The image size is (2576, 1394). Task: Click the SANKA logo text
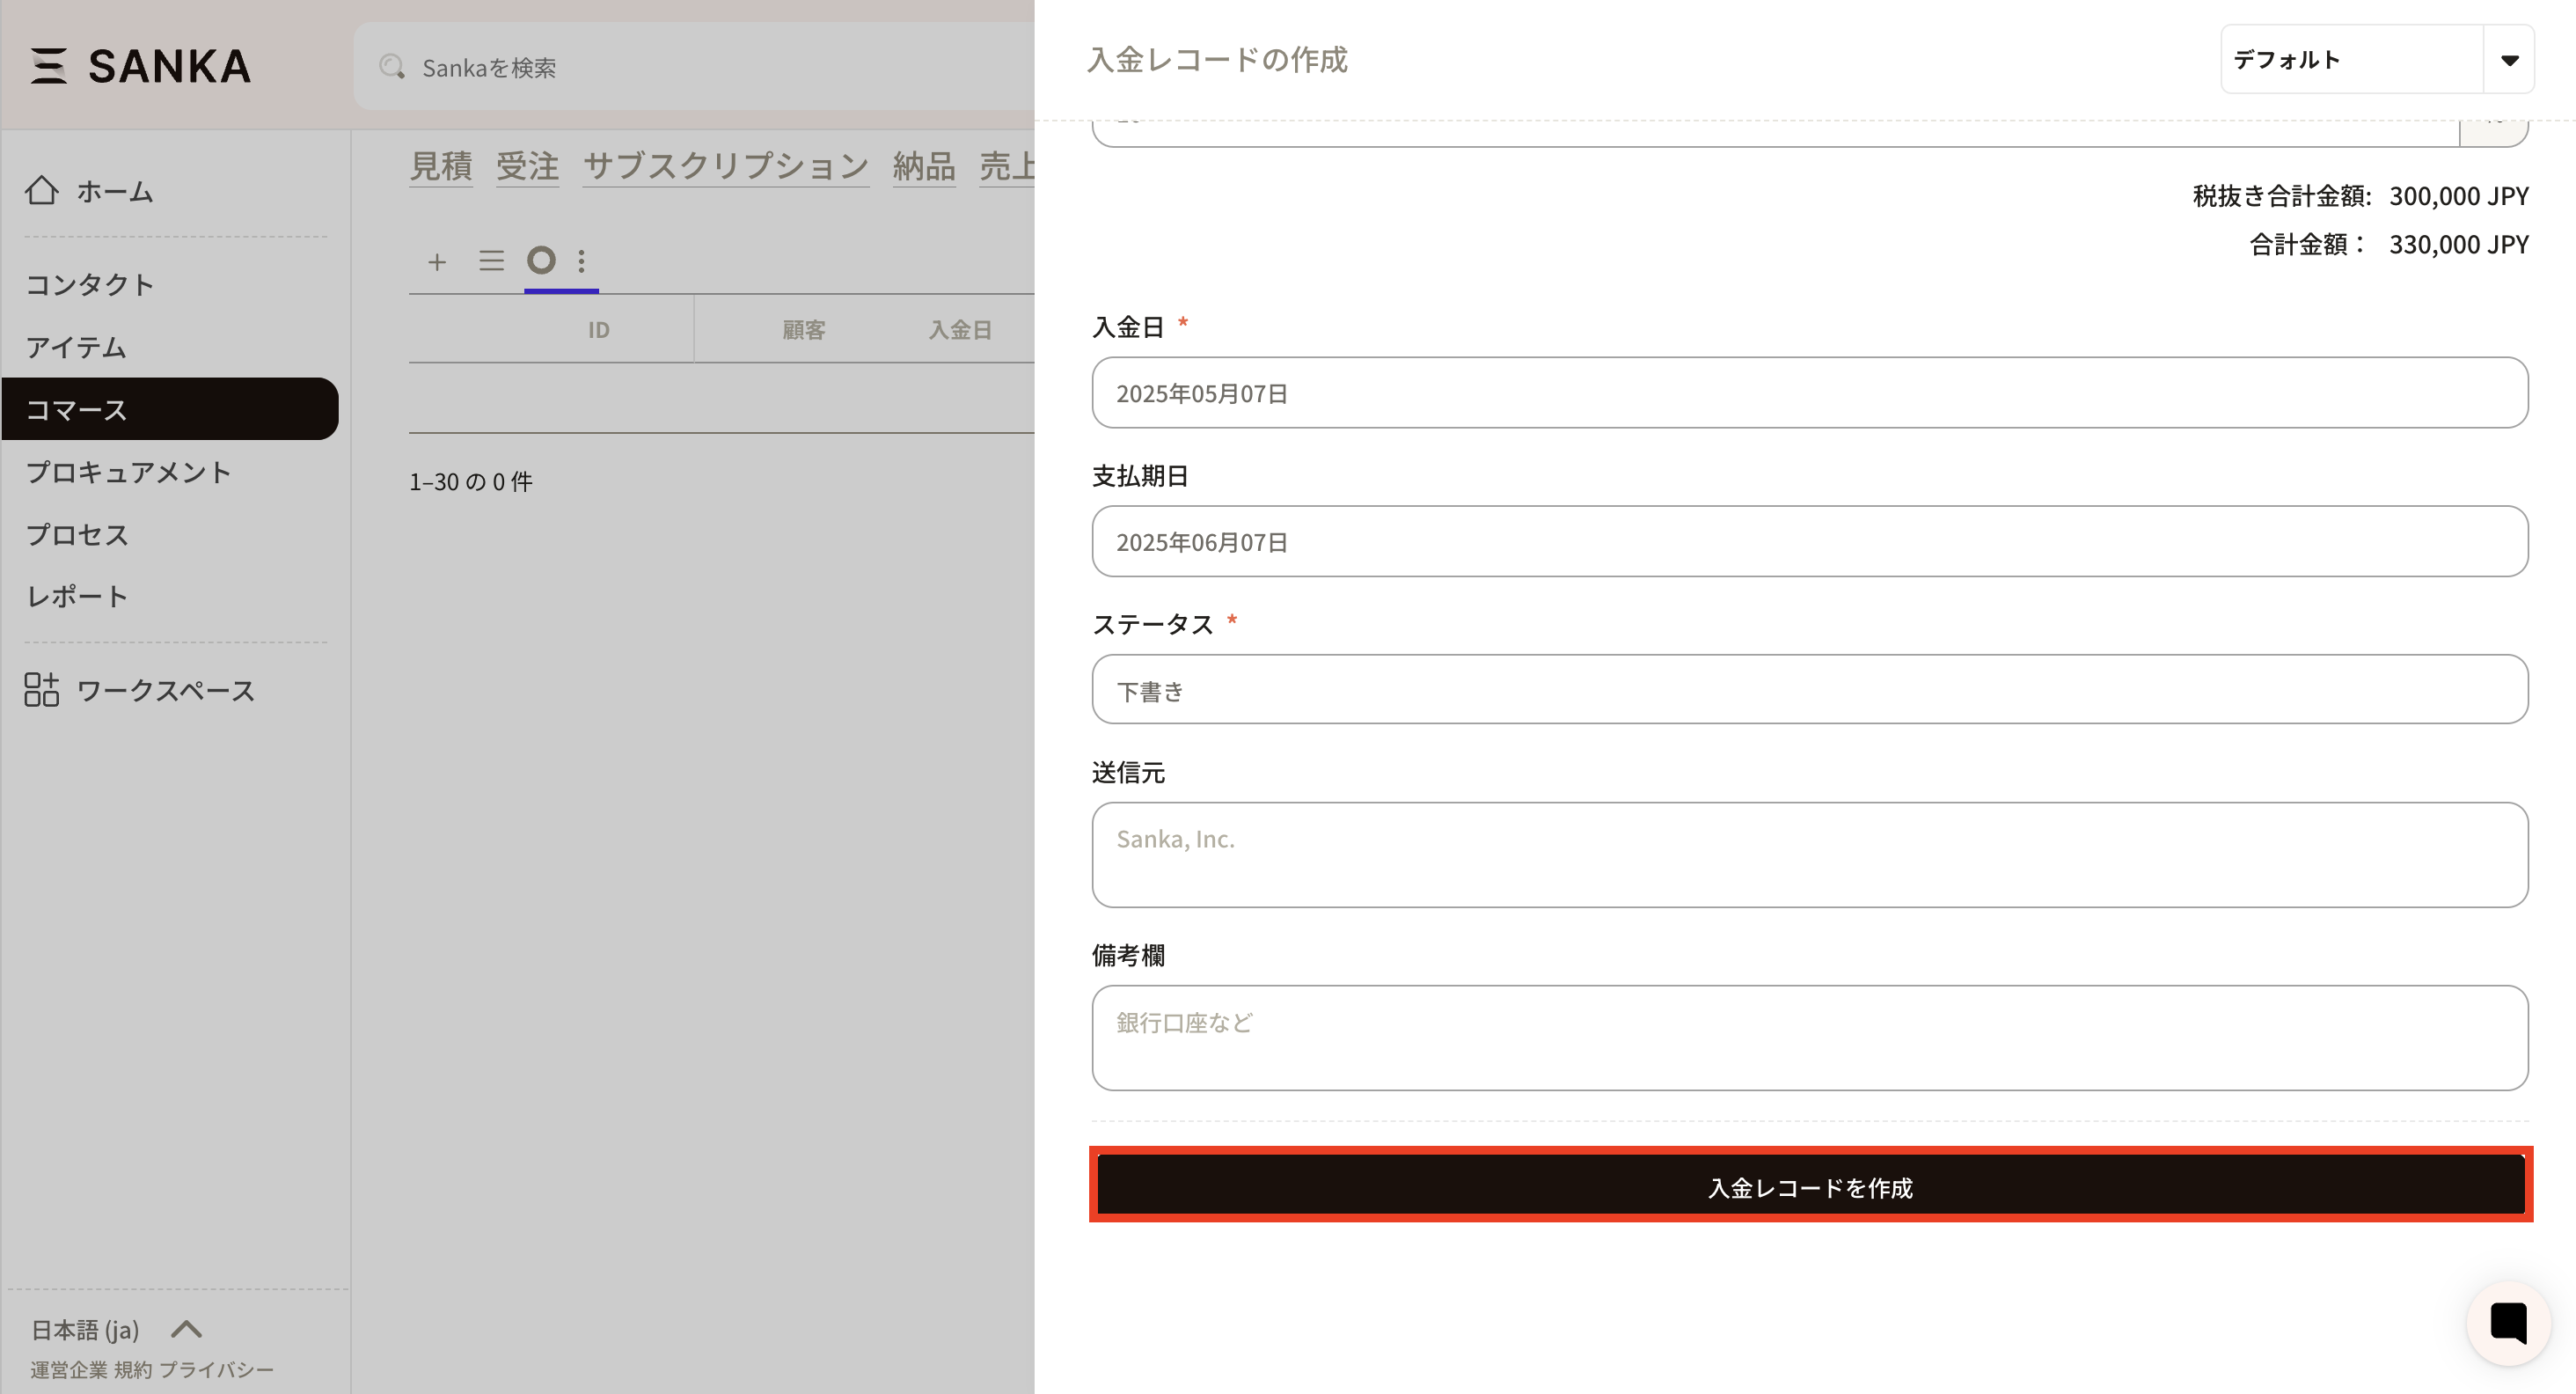click(x=170, y=66)
